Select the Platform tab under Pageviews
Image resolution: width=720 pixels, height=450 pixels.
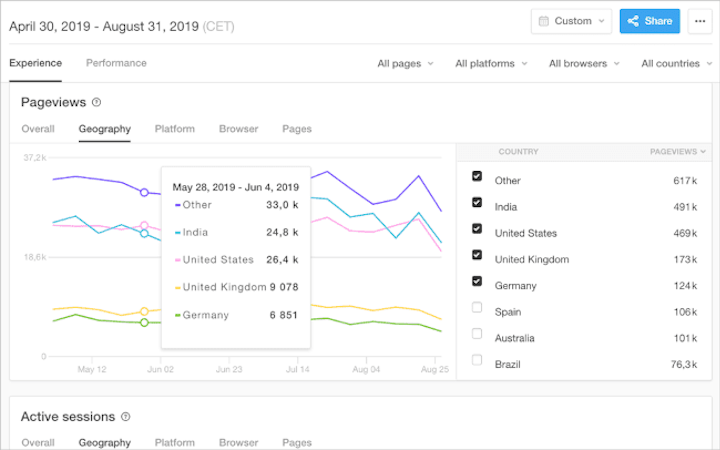point(175,129)
